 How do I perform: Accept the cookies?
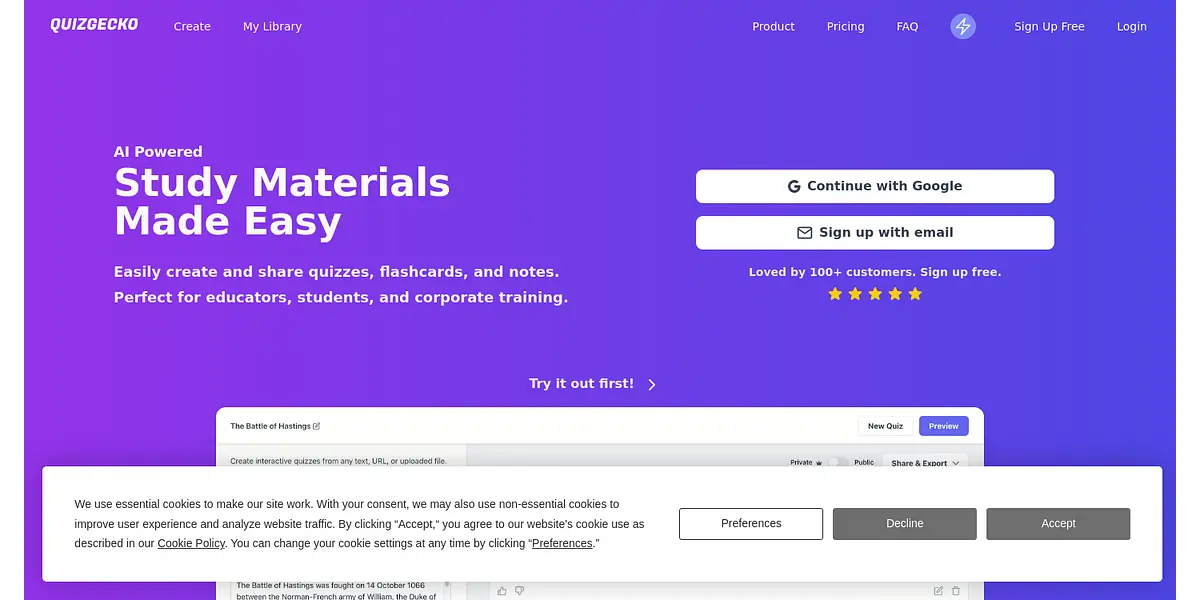[x=1058, y=524]
